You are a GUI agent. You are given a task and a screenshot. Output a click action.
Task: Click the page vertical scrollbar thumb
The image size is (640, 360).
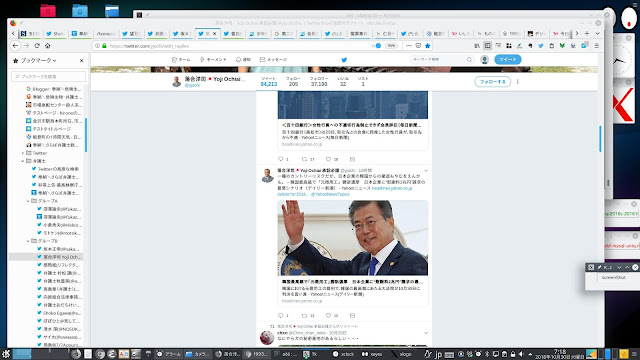click(600, 139)
